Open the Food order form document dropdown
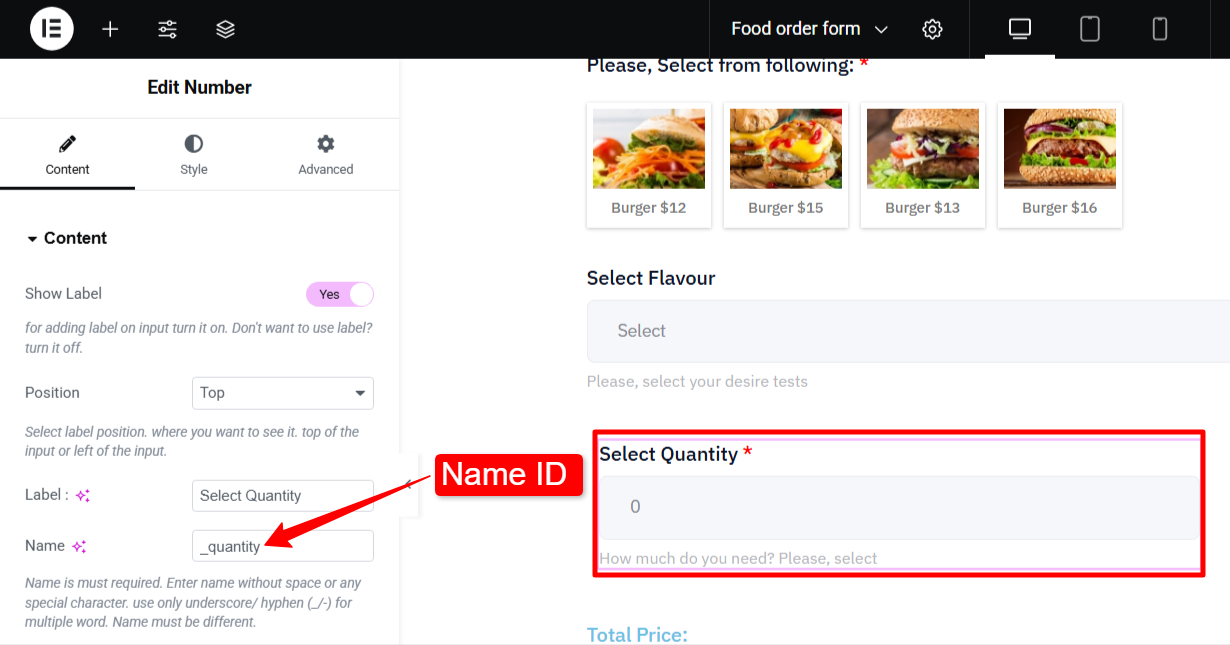1230x645 pixels. pyautogui.click(x=810, y=29)
